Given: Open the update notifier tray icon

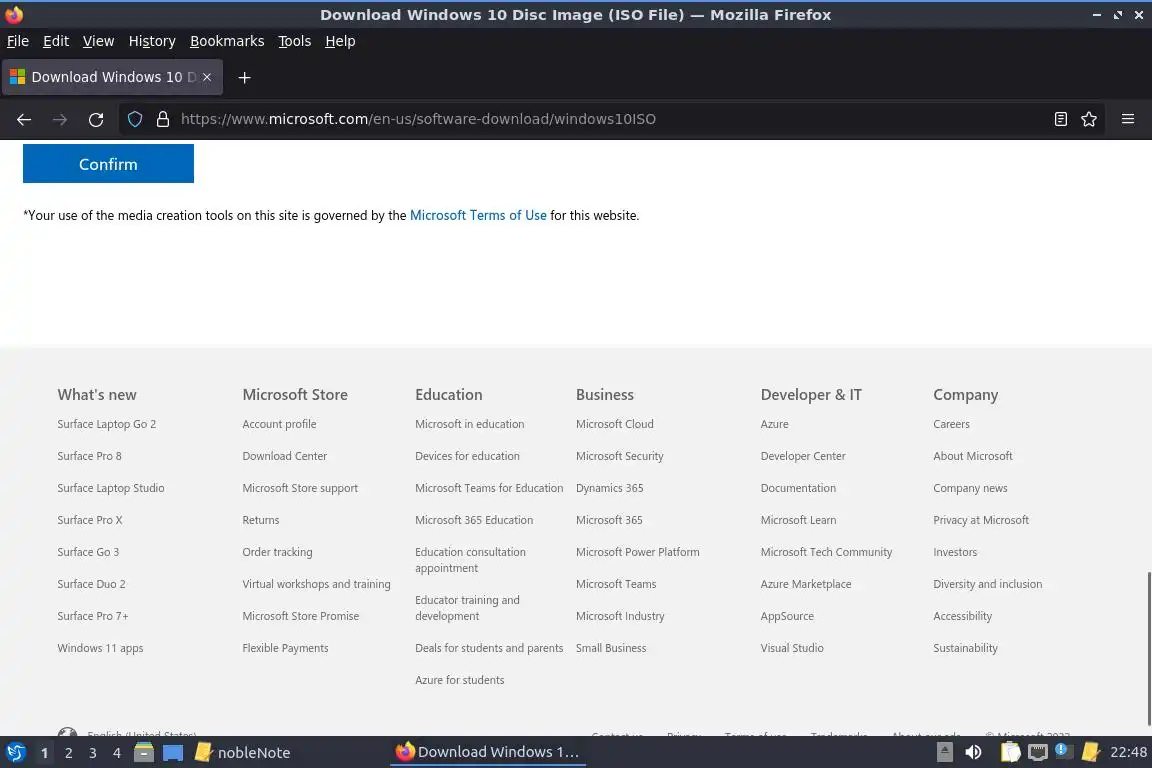Looking at the screenshot, I should coord(1062,750).
